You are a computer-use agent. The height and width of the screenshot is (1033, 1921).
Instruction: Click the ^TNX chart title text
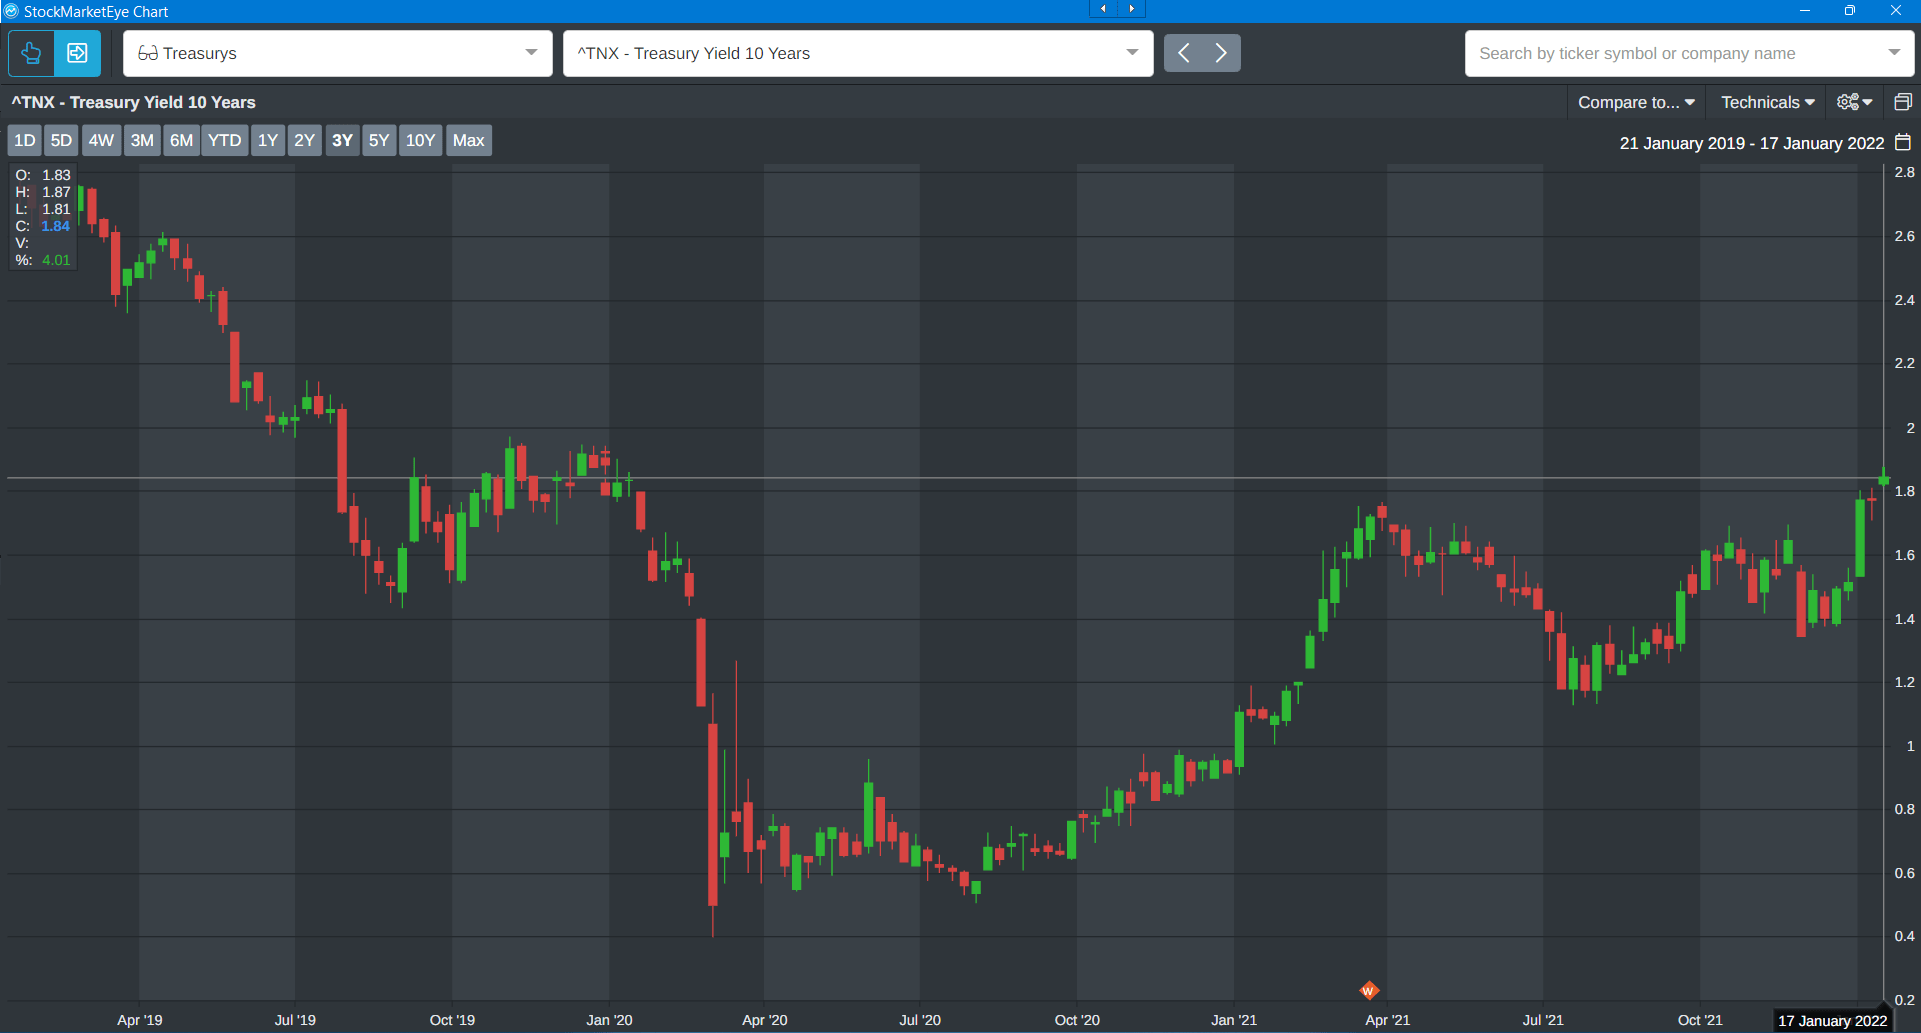pyautogui.click(x=134, y=102)
